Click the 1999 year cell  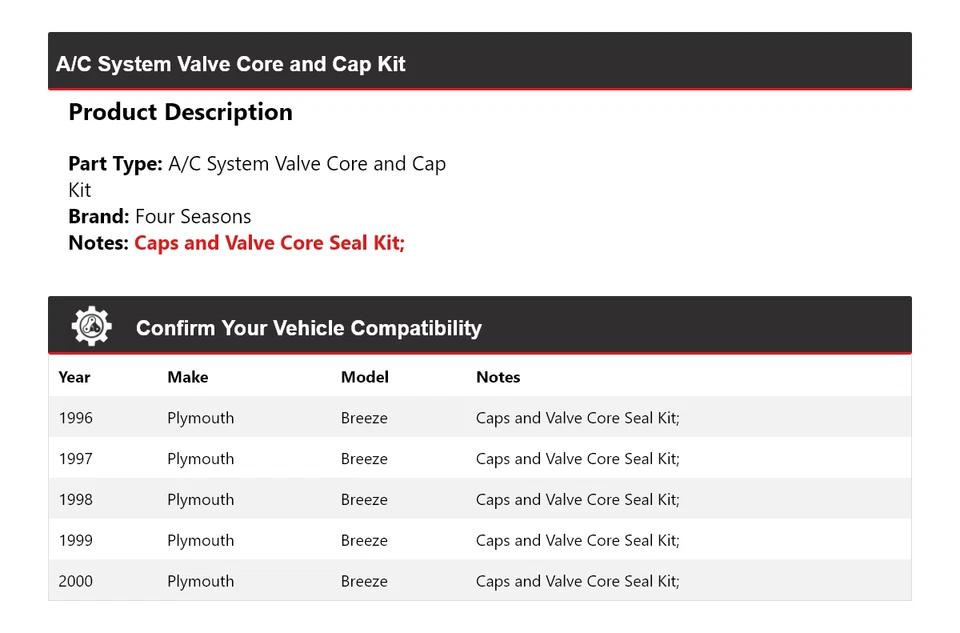[x=76, y=541]
